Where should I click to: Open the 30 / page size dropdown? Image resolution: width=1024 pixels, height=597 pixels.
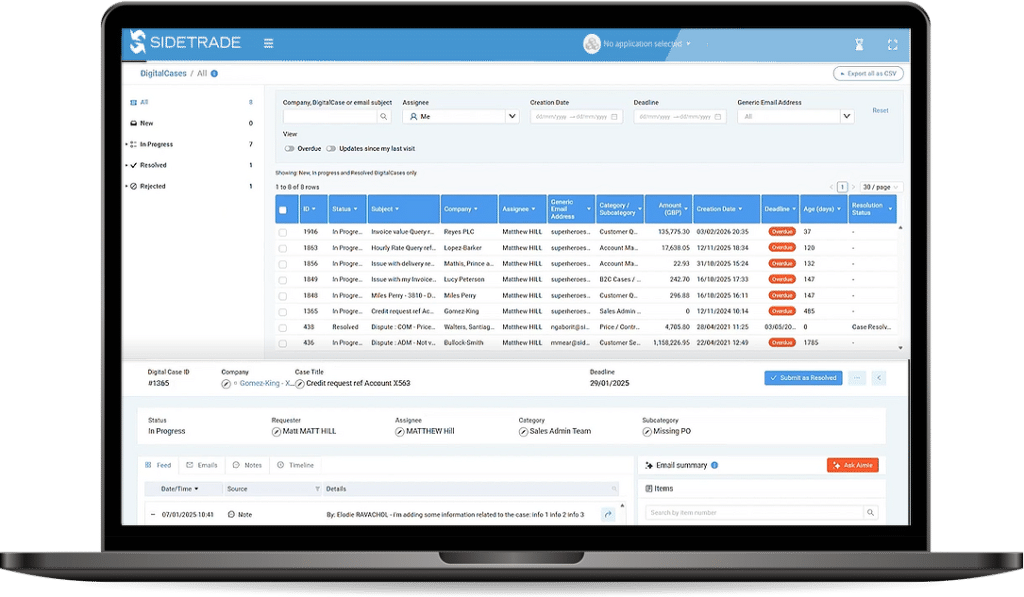(882, 187)
